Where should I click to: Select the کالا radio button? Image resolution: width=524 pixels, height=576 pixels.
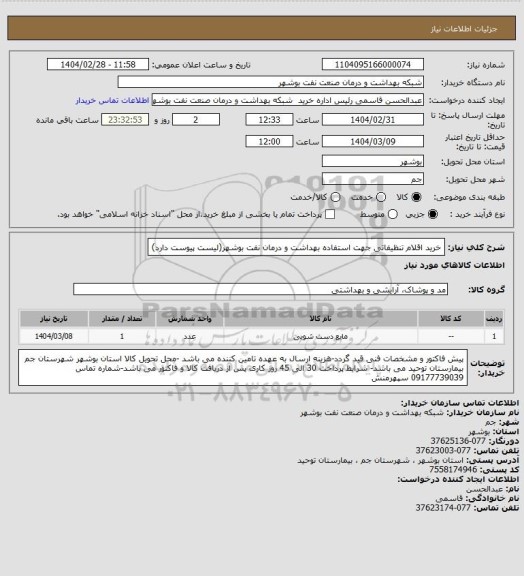[x=416, y=197]
